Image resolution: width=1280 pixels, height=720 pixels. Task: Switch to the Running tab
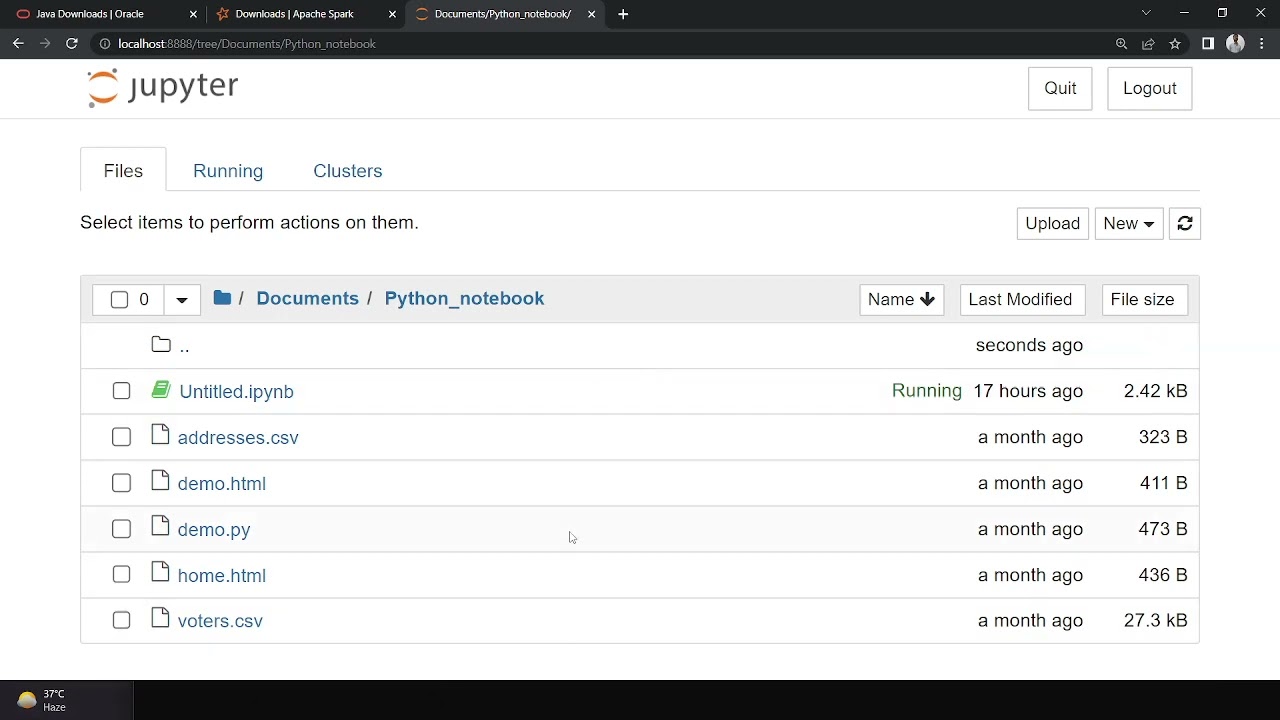tap(228, 171)
